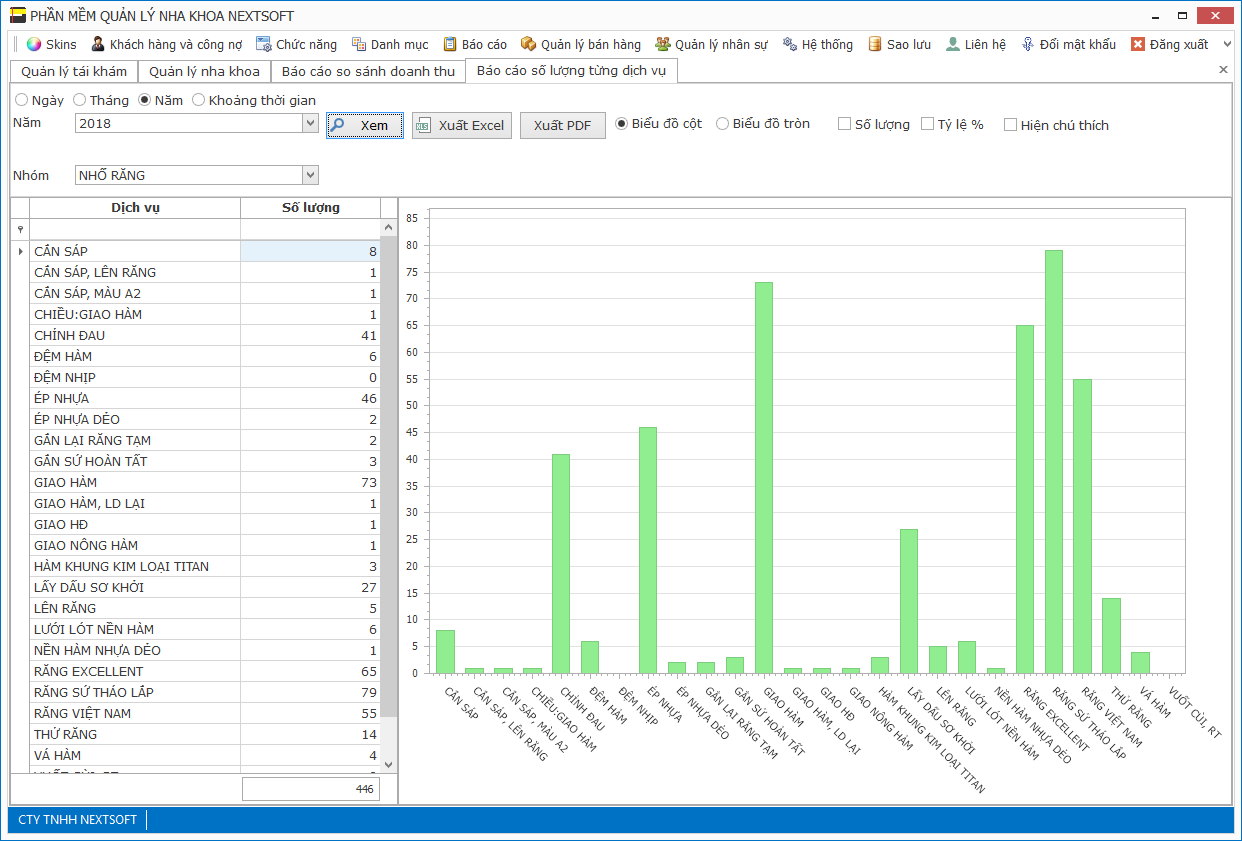Expand the Năm 2018 dropdown
Image resolution: width=1242 pixels, height=841 pixels.
point(310,123)
